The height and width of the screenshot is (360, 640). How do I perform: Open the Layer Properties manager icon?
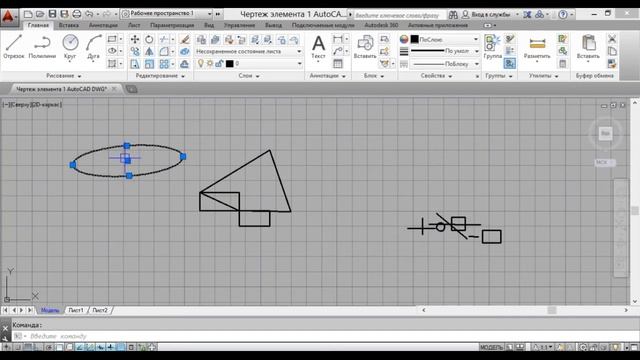pos(201,40)
